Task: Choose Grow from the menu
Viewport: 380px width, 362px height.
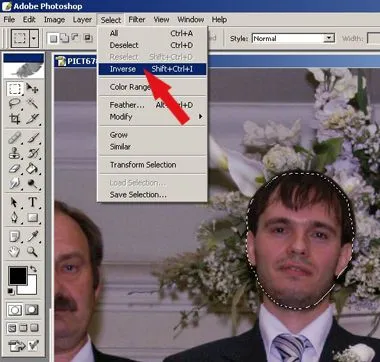Action: [x=152, y=135]
